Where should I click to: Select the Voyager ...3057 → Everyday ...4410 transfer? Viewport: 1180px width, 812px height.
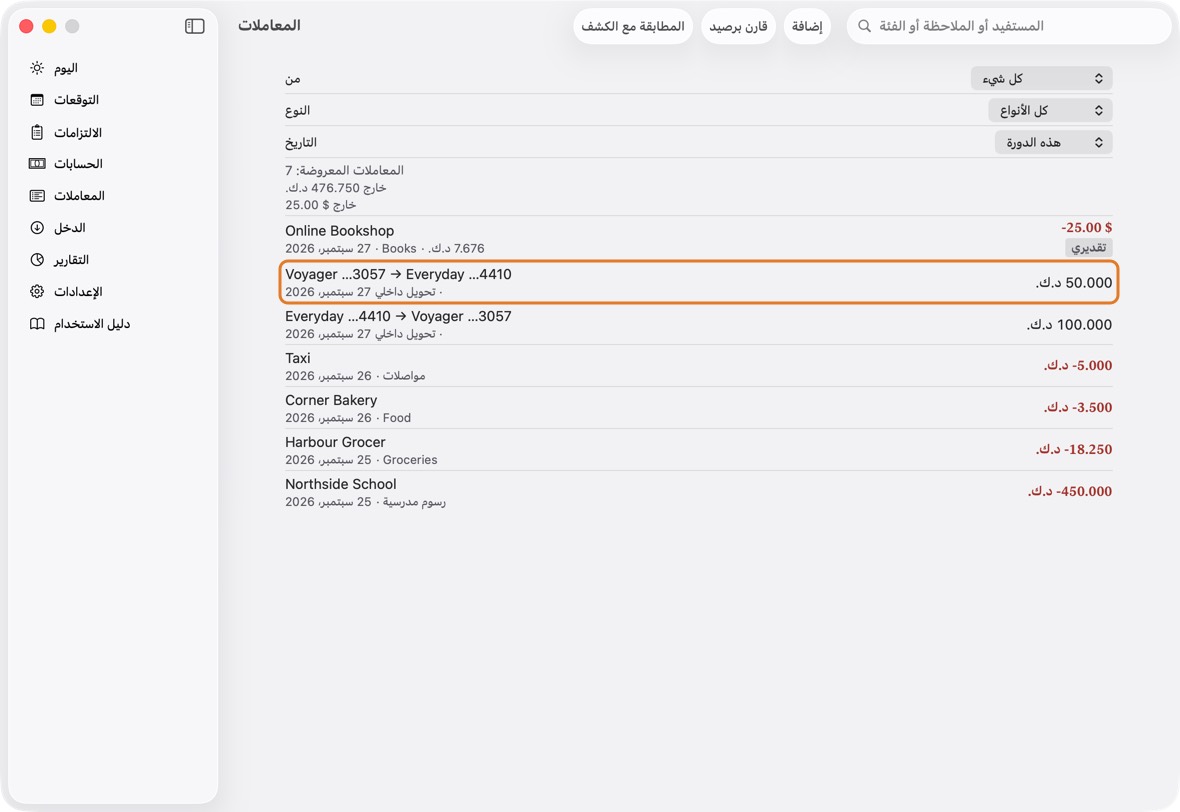click(x=698, y=282)
